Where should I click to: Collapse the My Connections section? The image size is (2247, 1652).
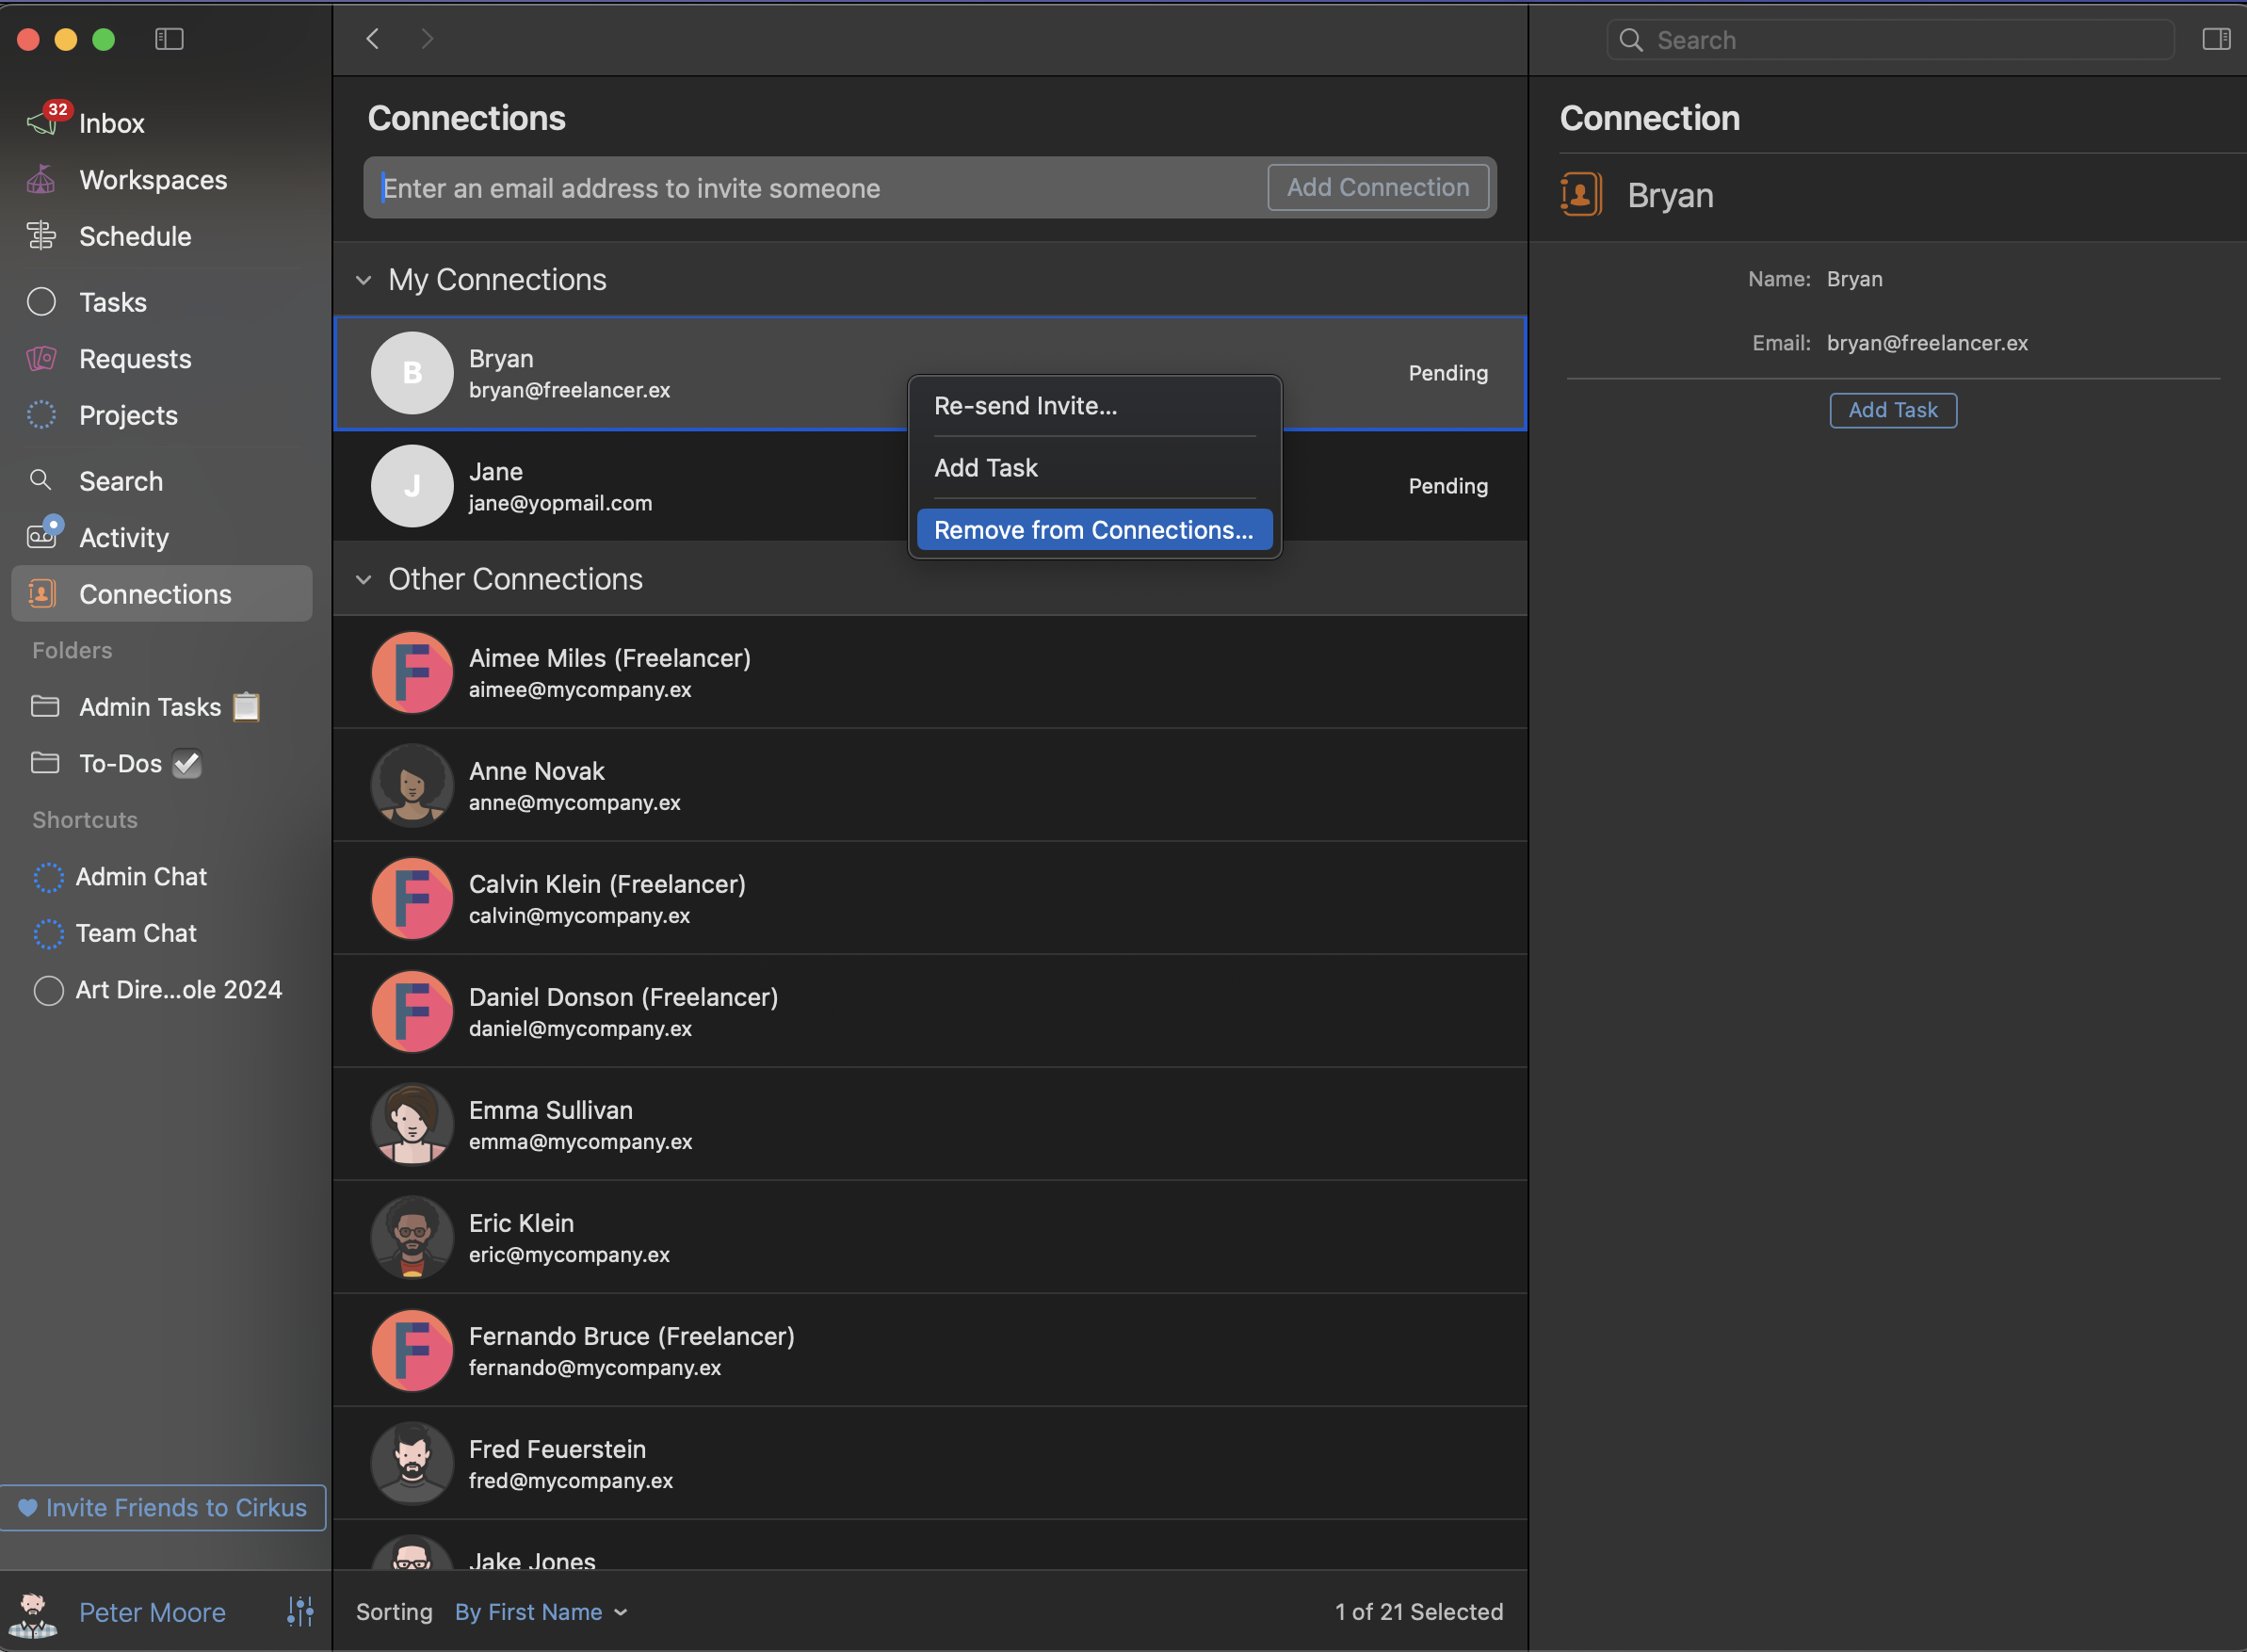coord(364,280)
